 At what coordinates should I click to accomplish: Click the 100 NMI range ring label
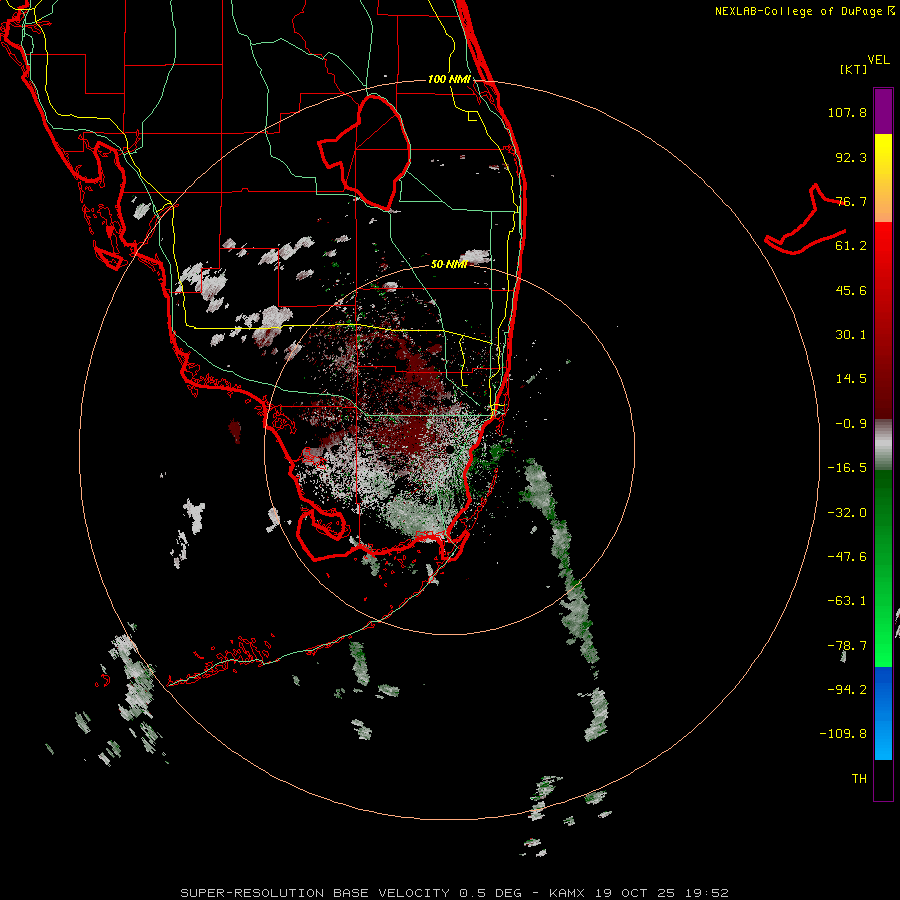(x=449, y=79)
